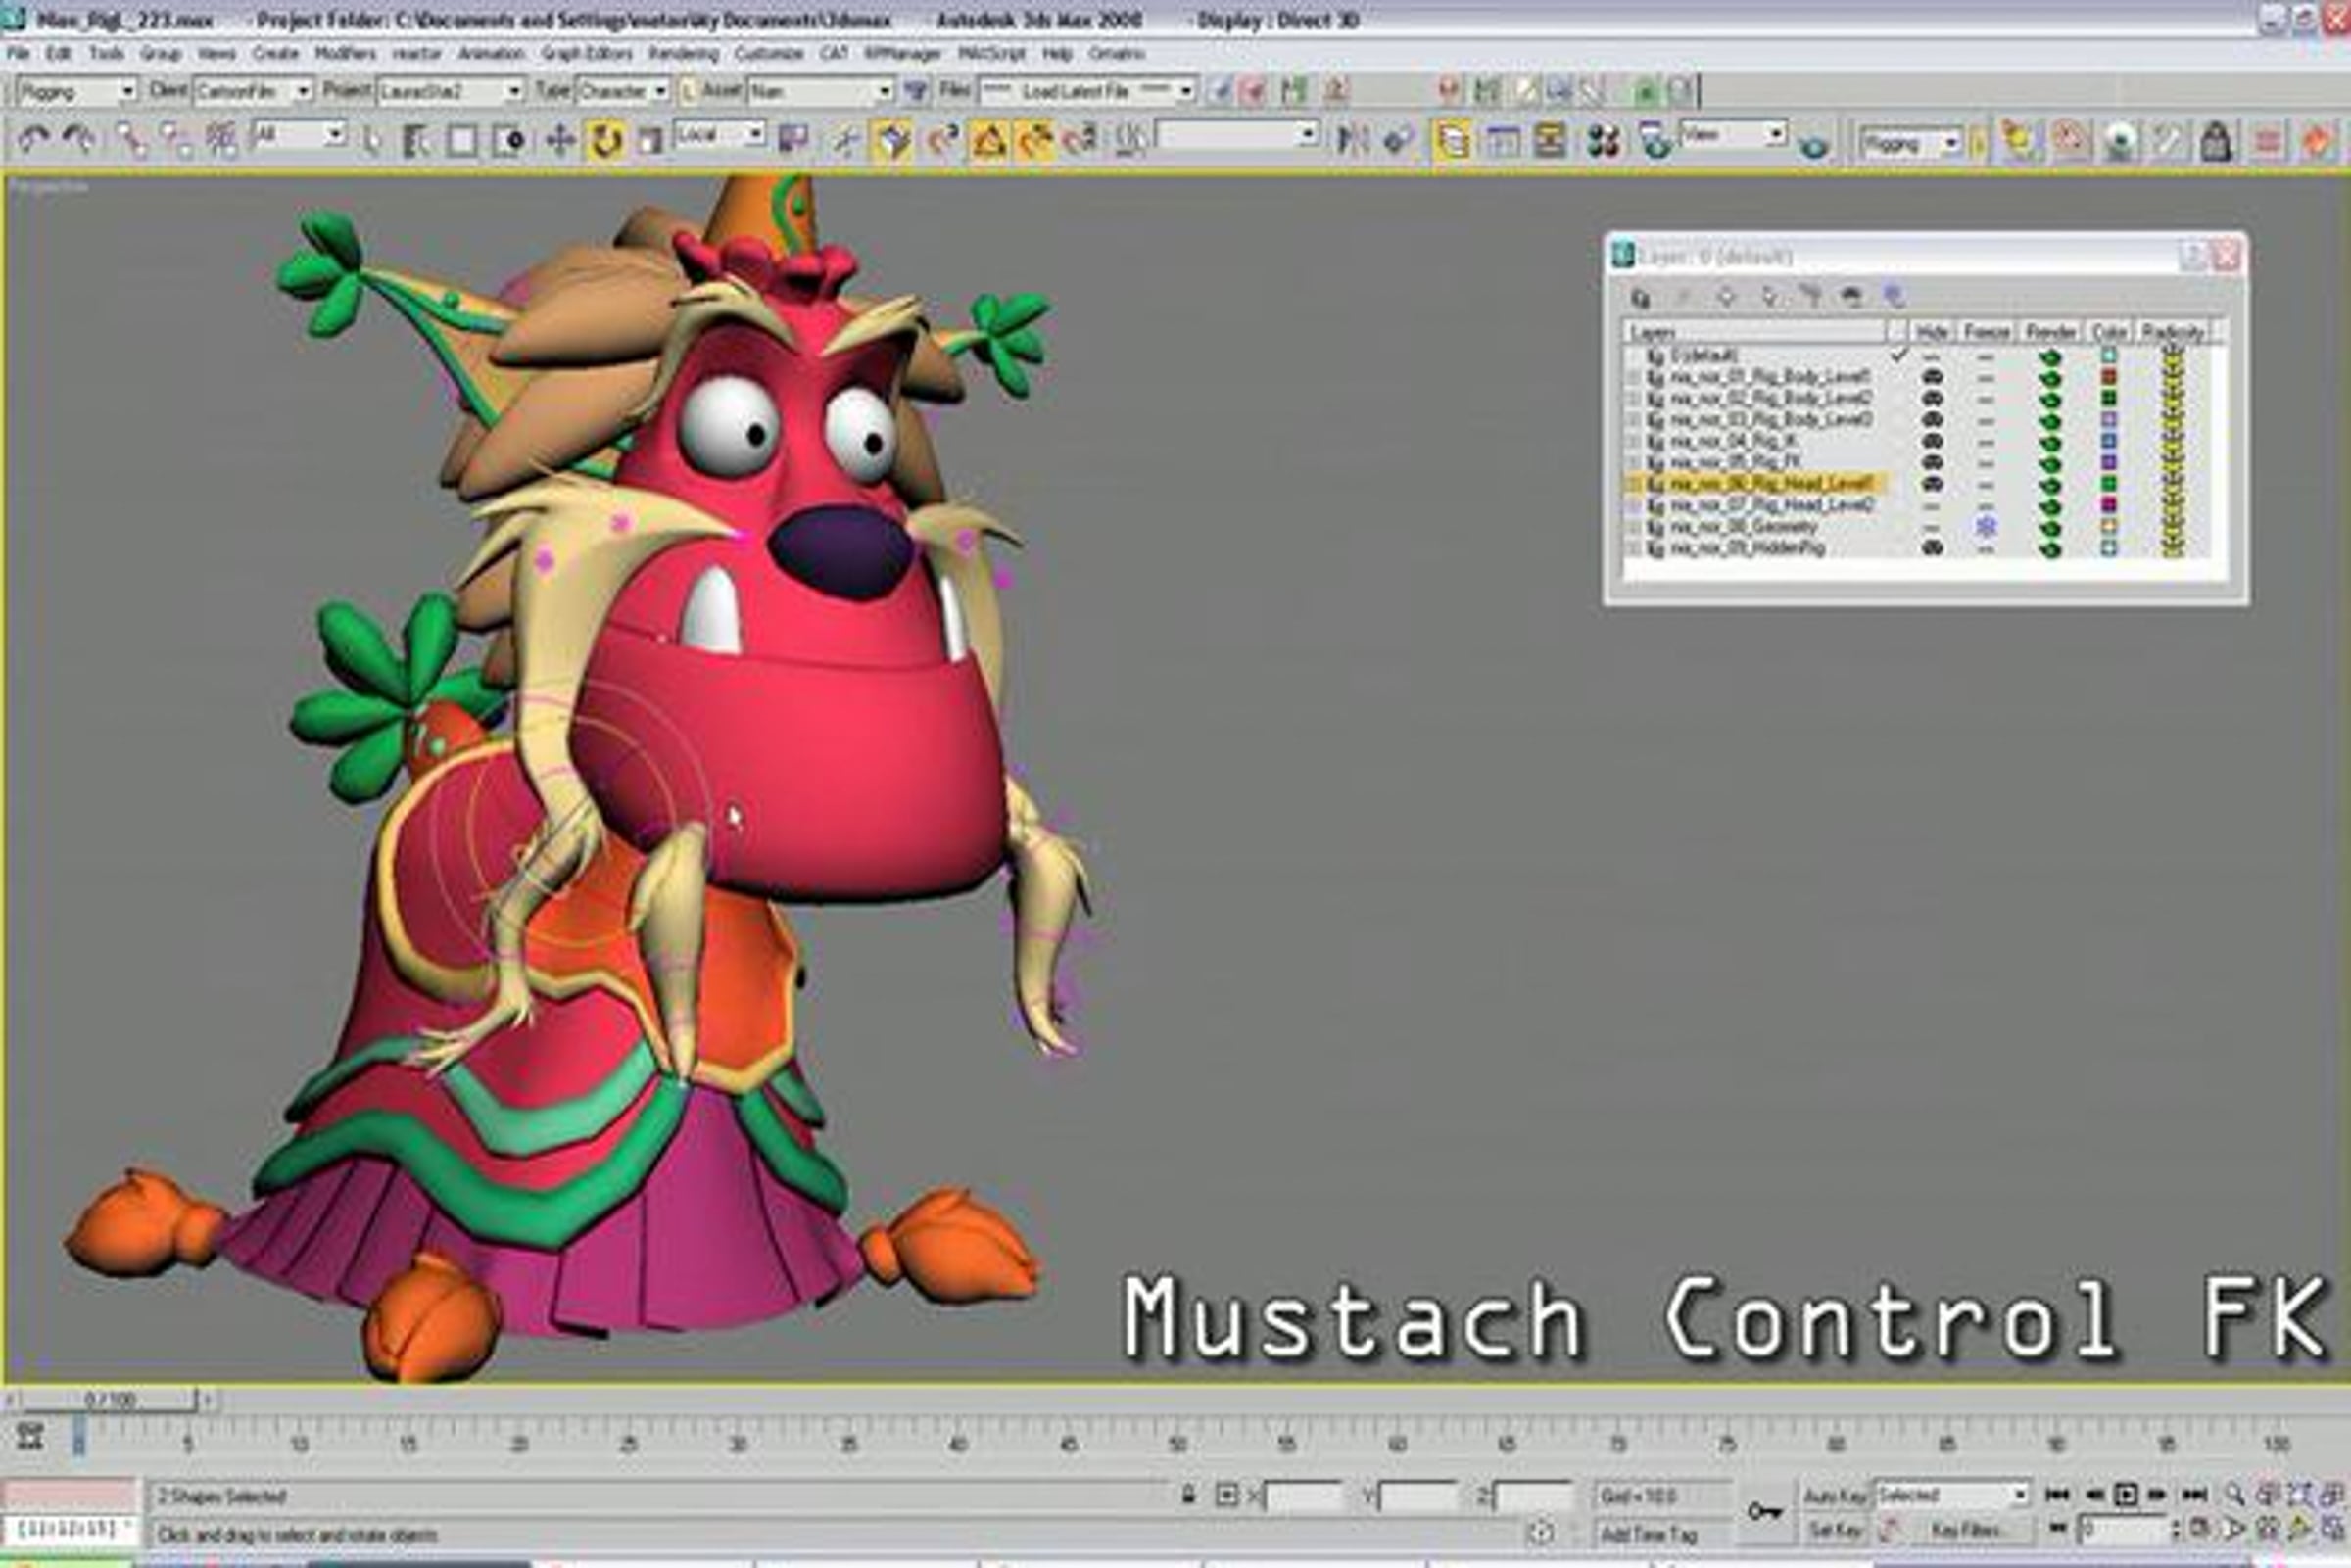Click Freeze/Unfreeze All Layers icon in Layer panel

click(x=1893, y=297)
